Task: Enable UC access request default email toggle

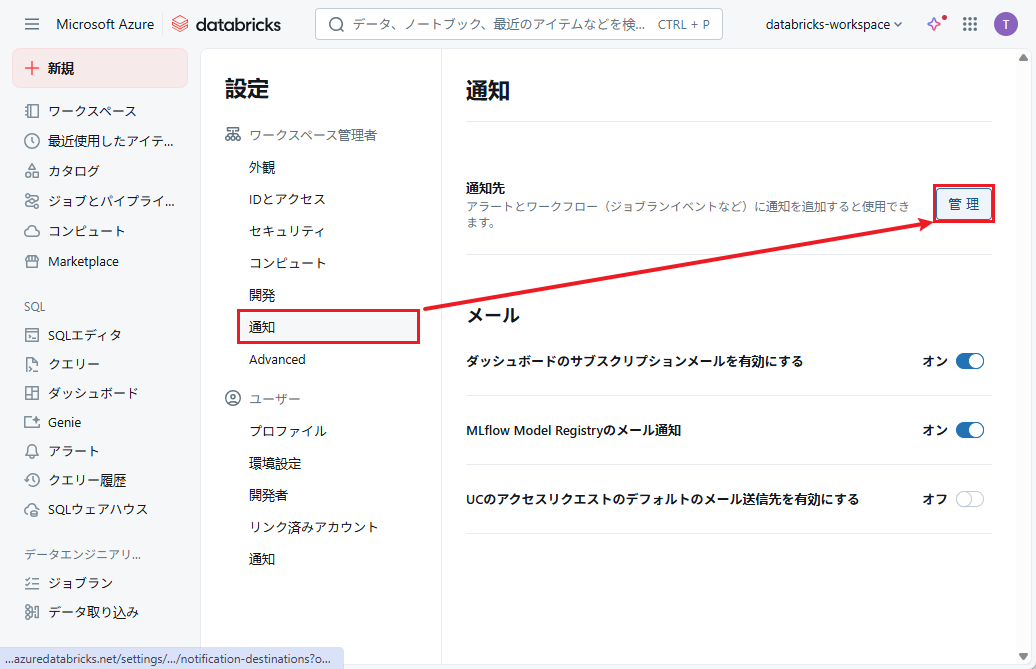Action: pyautogui.click(x=969, y=499)
